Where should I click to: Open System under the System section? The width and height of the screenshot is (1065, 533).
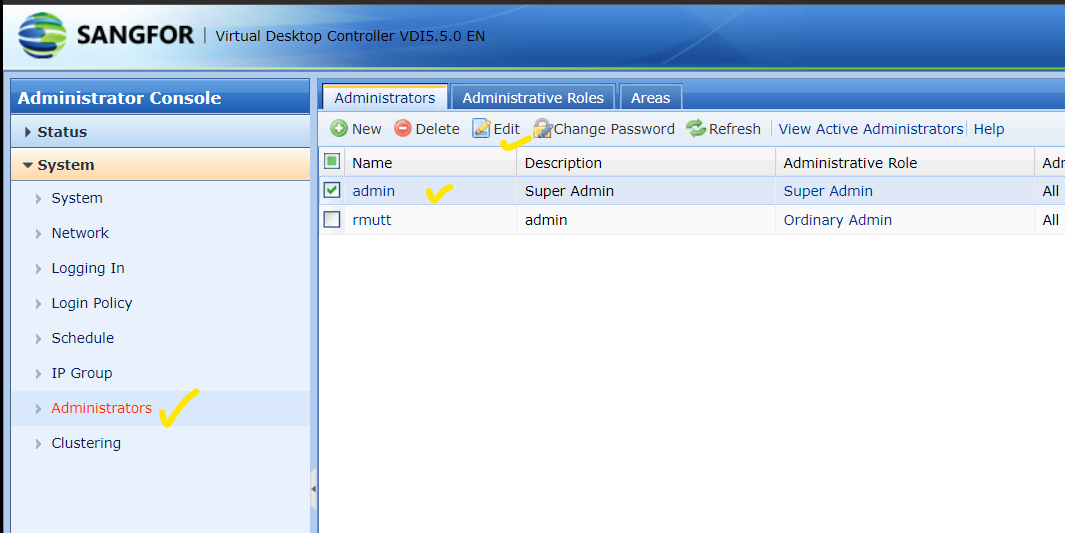click(77, 198)
